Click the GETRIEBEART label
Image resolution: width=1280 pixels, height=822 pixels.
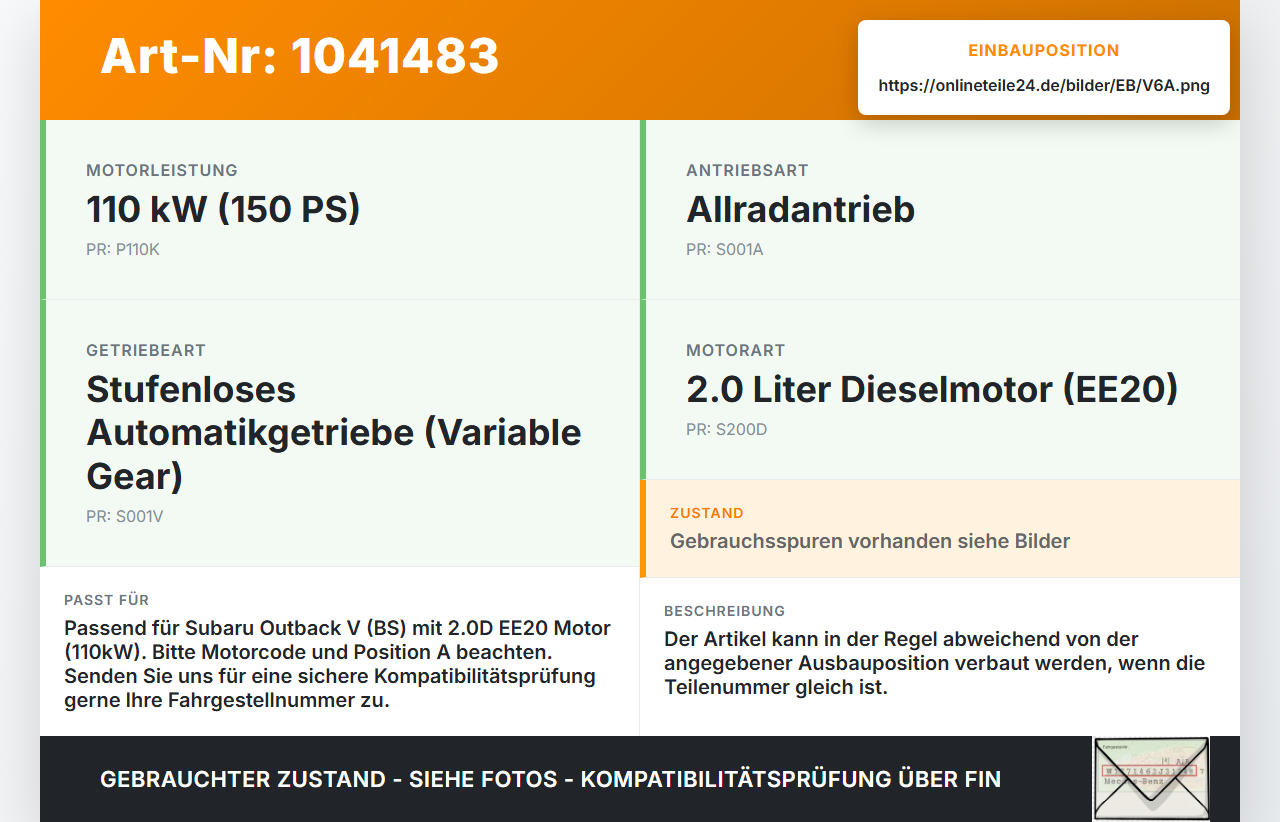(x=146, y=351)
